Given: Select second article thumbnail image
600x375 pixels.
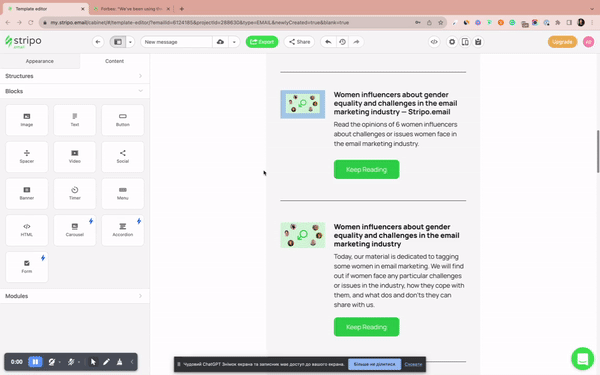Looking at the screenshot, I should (303, 235).
